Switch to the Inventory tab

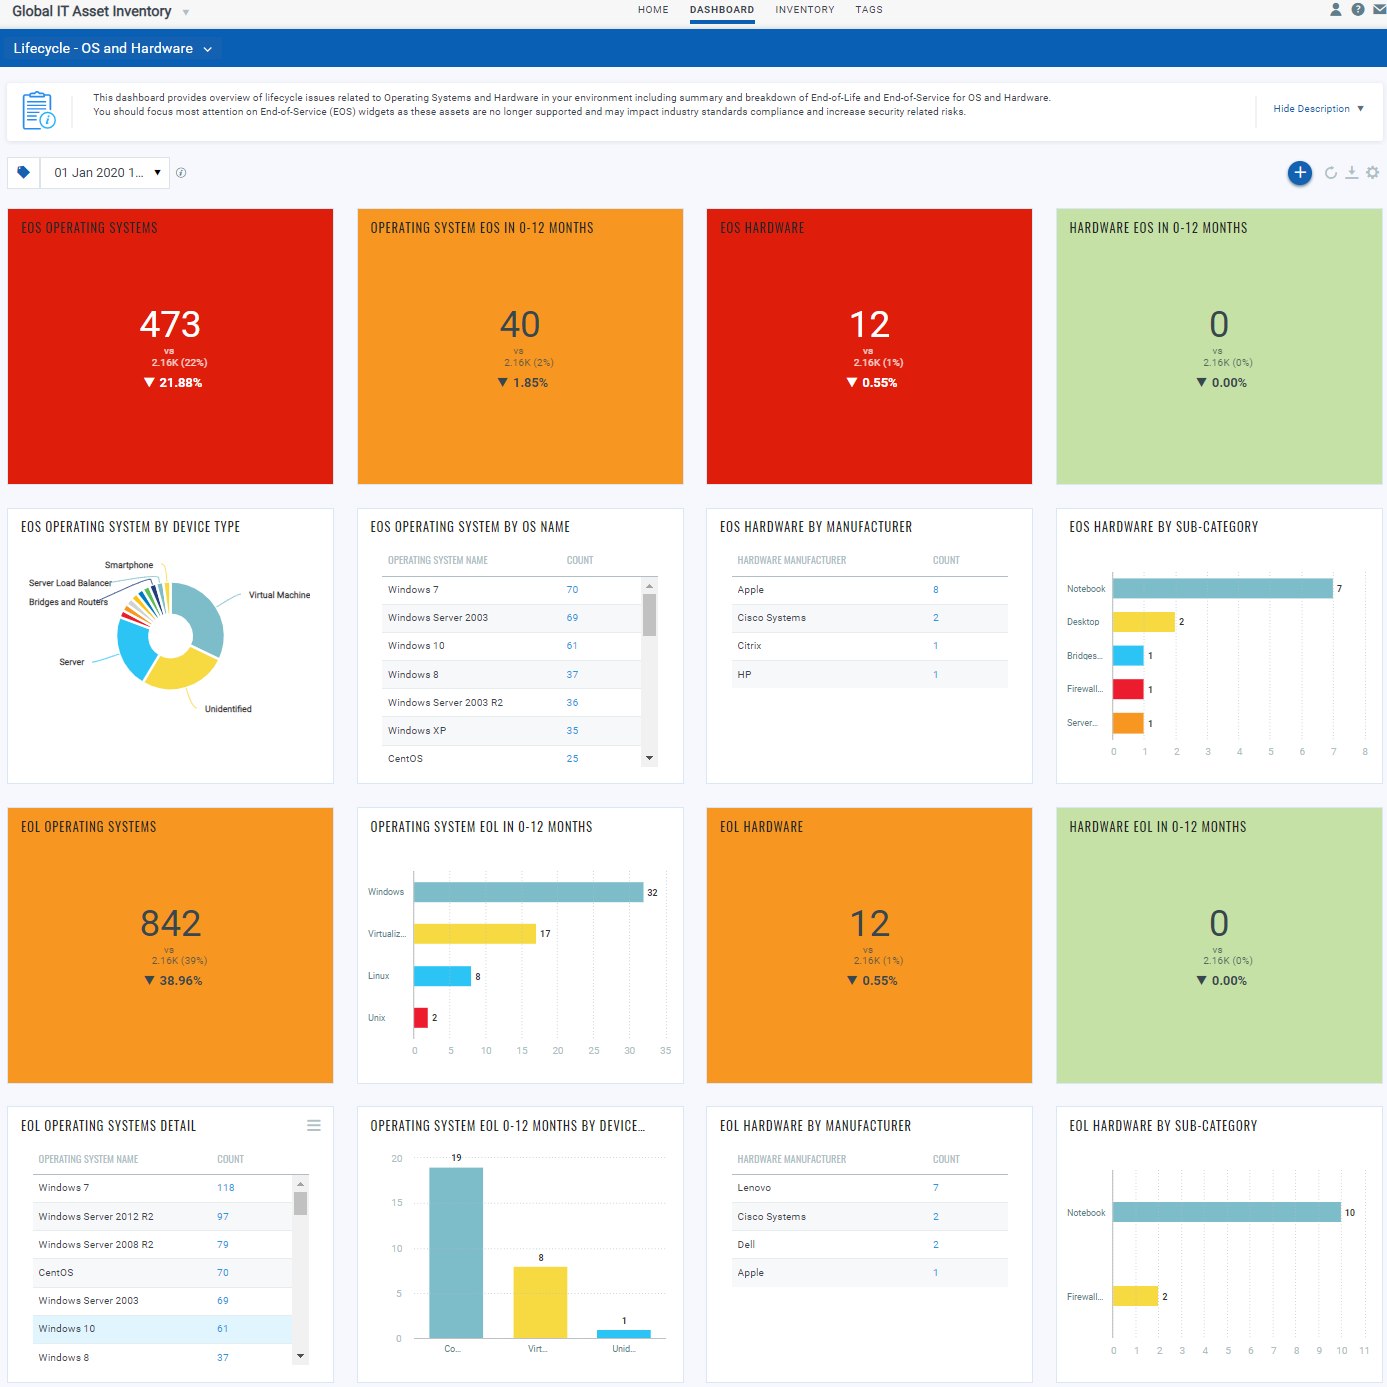[805, 10]
